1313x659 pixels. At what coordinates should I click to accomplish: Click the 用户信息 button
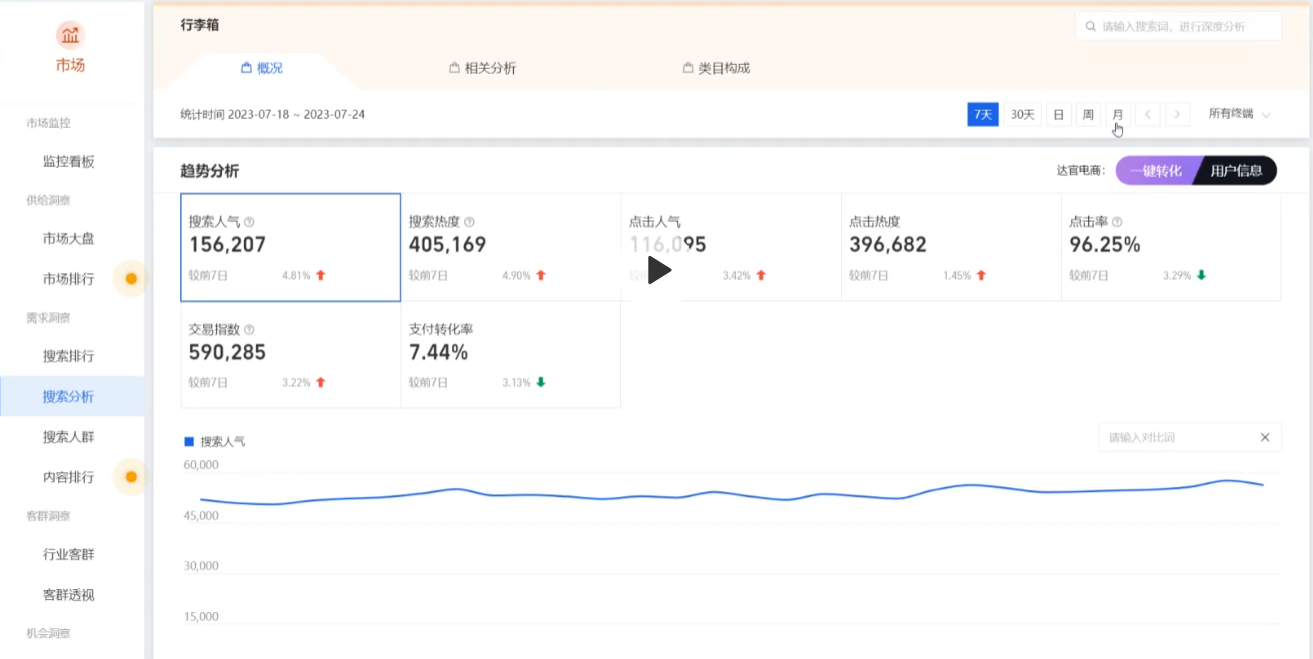pyautogui.click(x=1236, y=171)
